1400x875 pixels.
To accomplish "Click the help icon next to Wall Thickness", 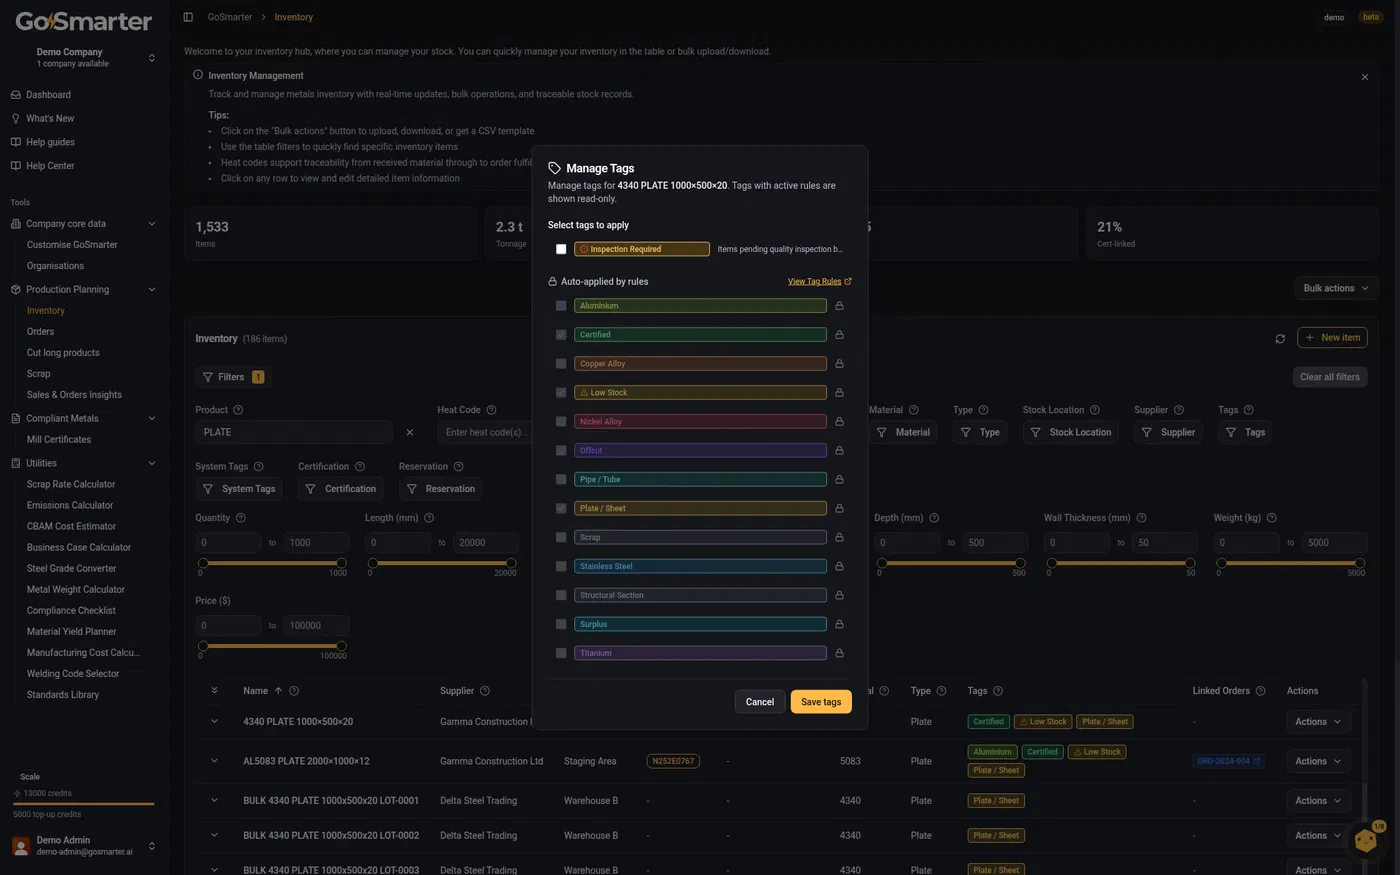I will tap(1141, 518).
